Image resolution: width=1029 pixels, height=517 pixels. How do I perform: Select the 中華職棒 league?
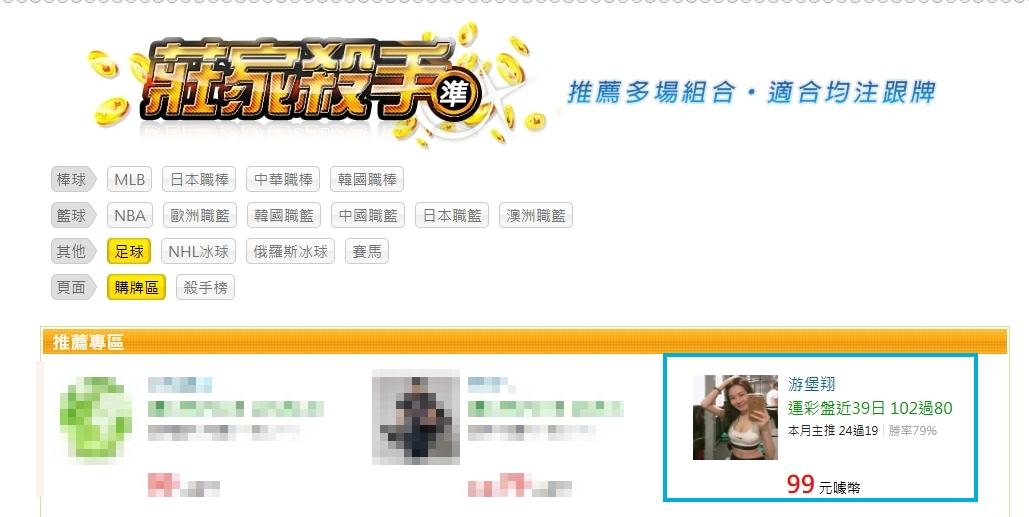click(x=283, y=179)
